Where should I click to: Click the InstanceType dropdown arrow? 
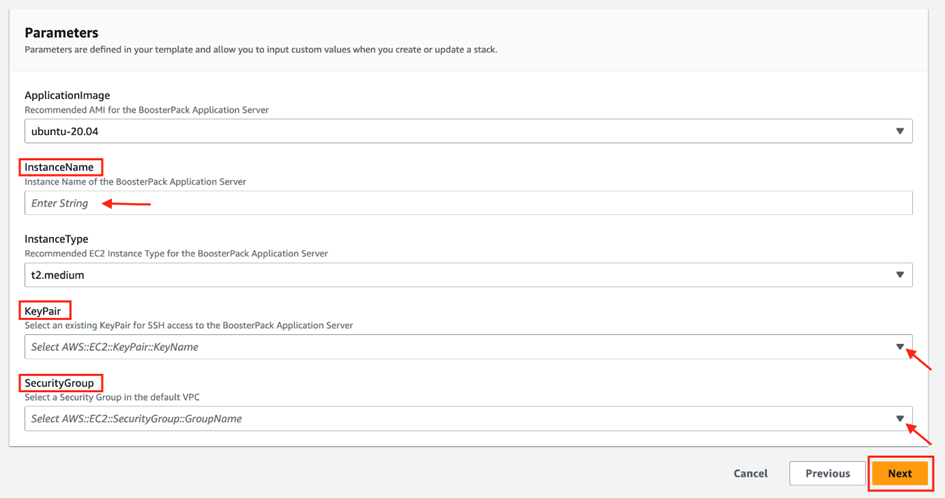pyautogui.click(x=899, y=275)
